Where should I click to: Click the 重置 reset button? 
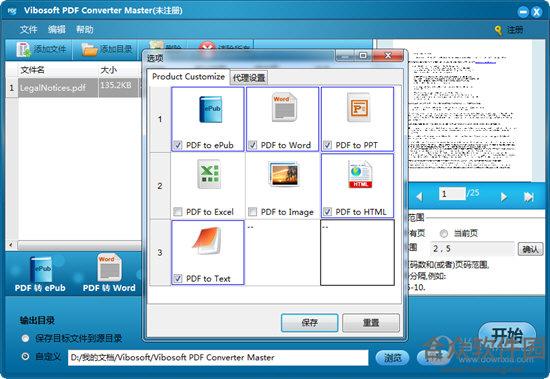pyautogui.click(x=371, y=323)
